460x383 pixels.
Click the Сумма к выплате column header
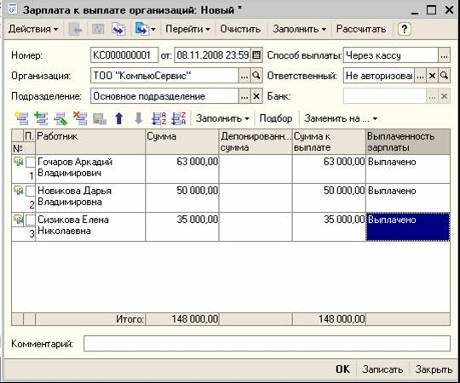[329, 142]
